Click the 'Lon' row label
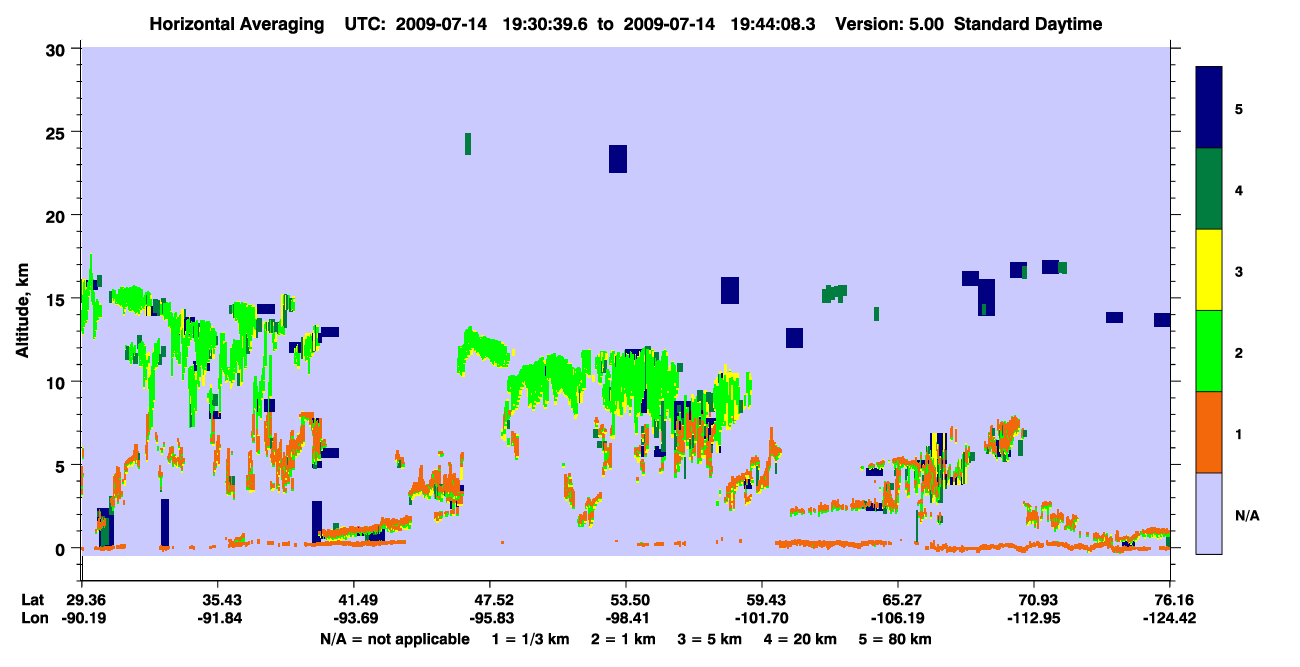1300x667 pixels. click(x=33, y=618)
